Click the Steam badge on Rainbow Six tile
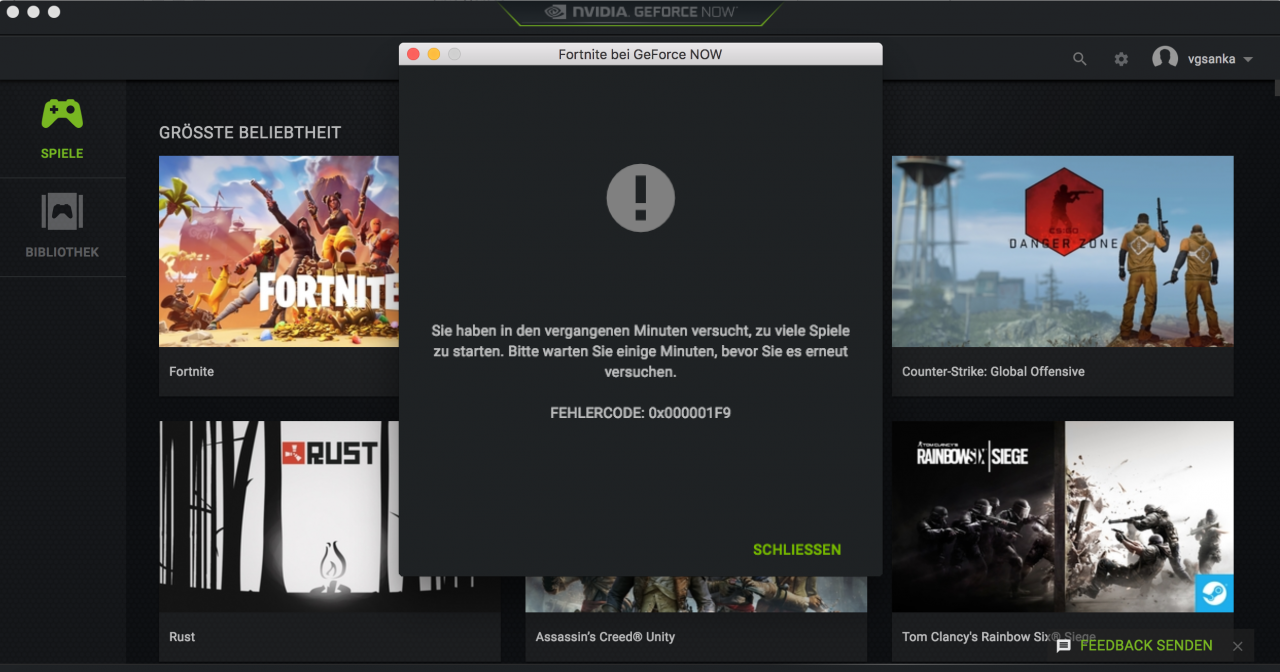1280x672 pixels. [1214, 593]
